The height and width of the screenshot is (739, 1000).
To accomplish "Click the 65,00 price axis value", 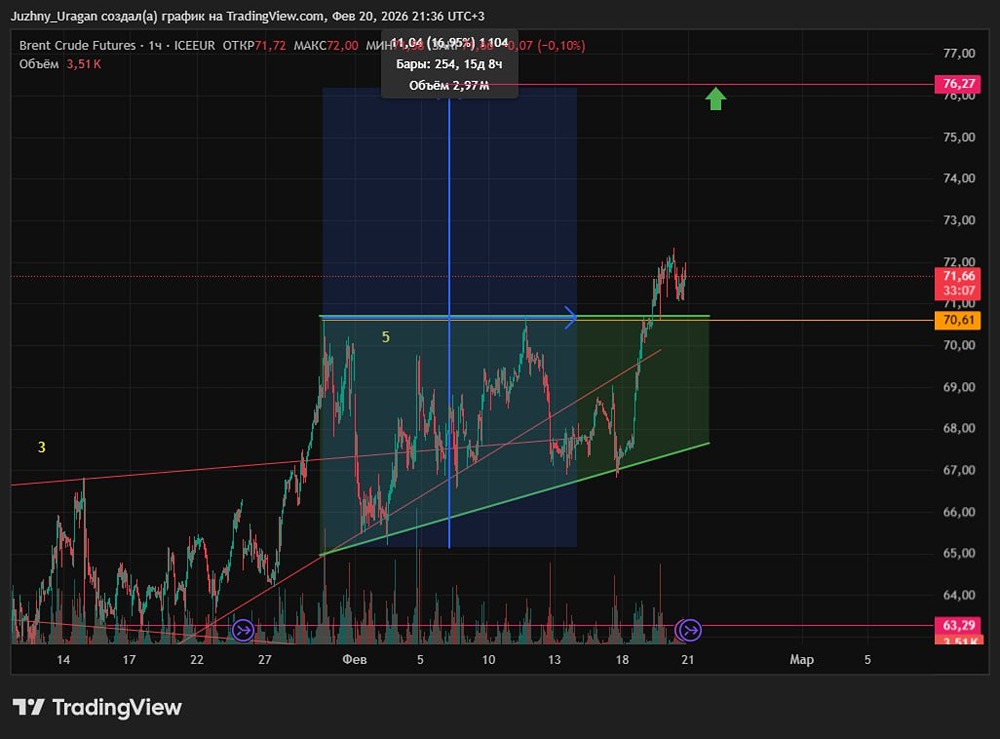I will point(959,553).
